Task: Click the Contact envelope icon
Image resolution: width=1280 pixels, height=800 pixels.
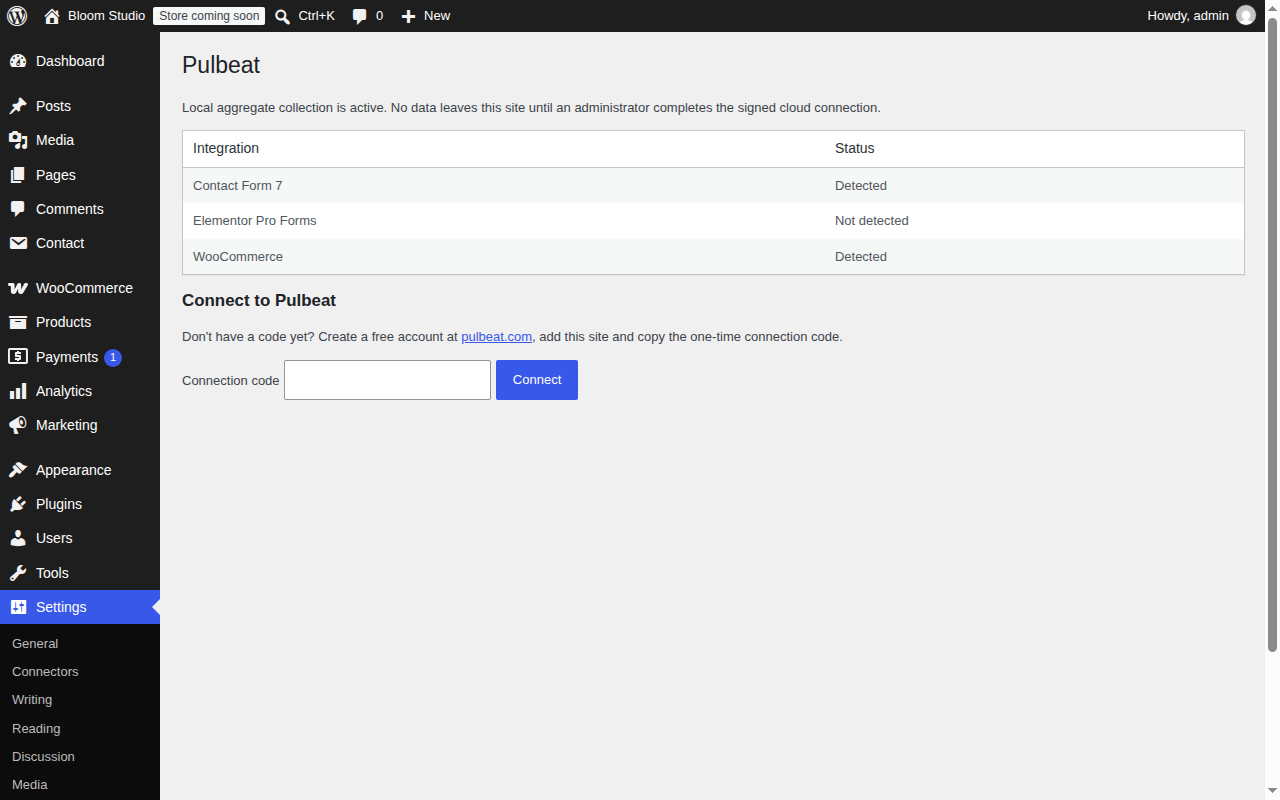Action: point(18,243)
